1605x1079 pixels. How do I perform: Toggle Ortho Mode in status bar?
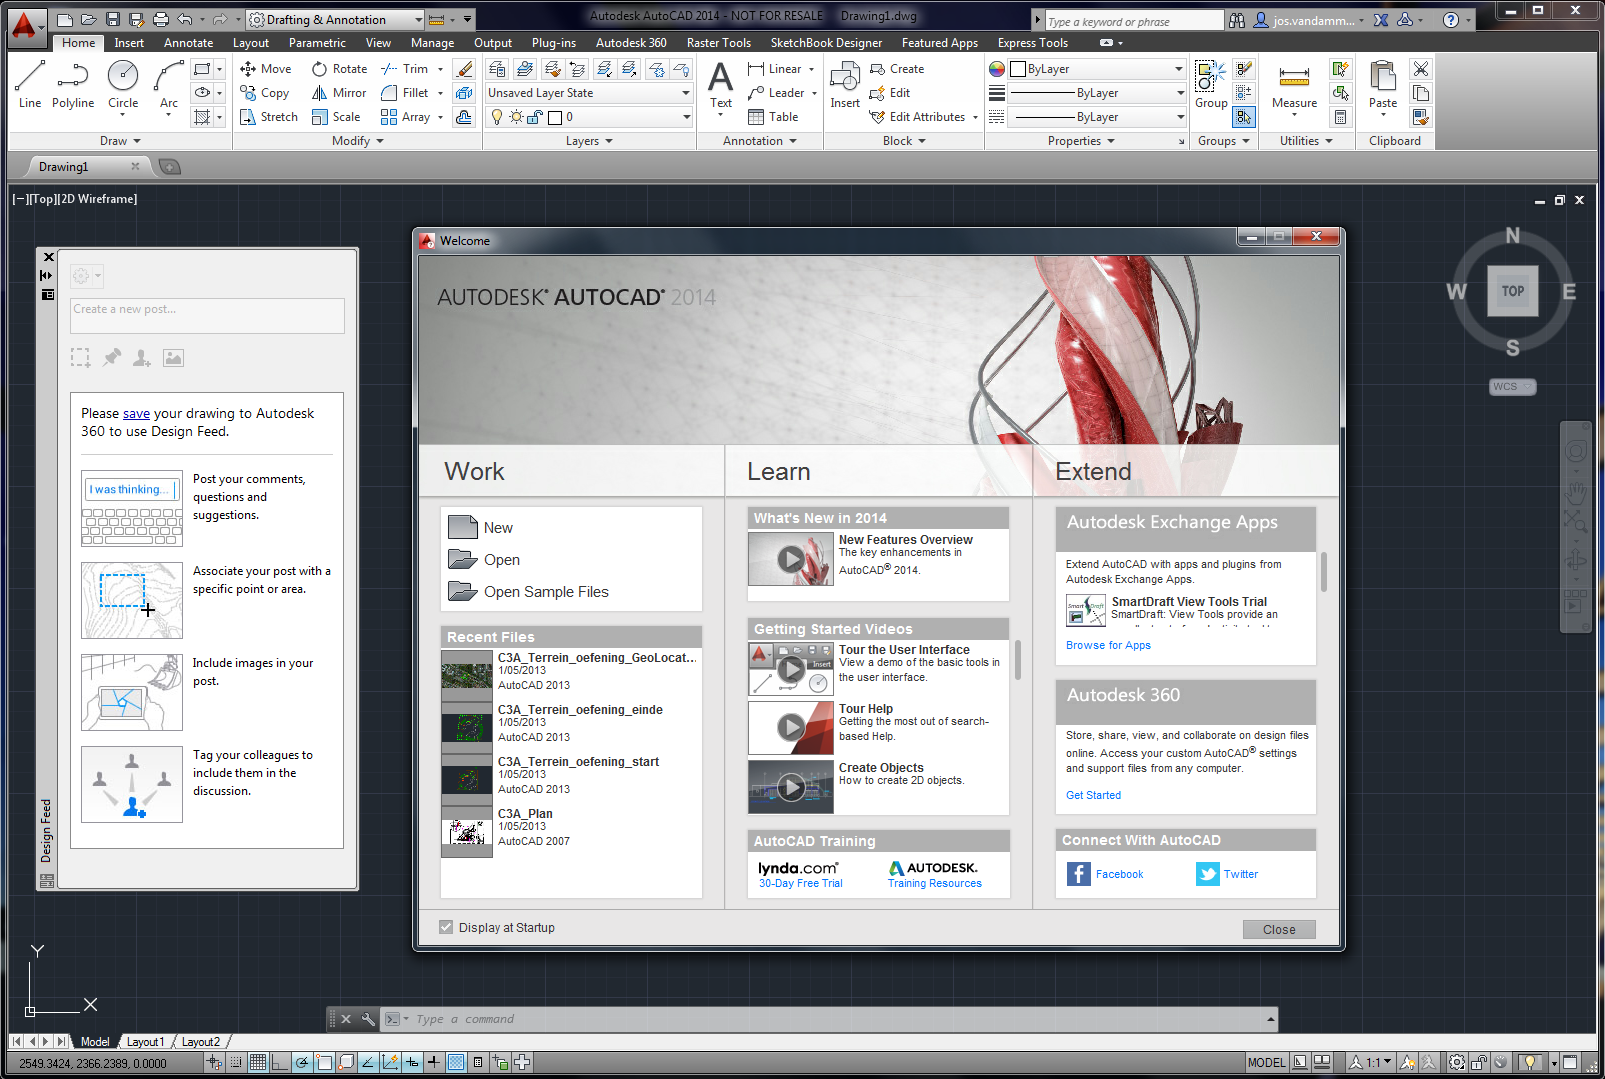pyautogui.click(x=279, y=1062)
